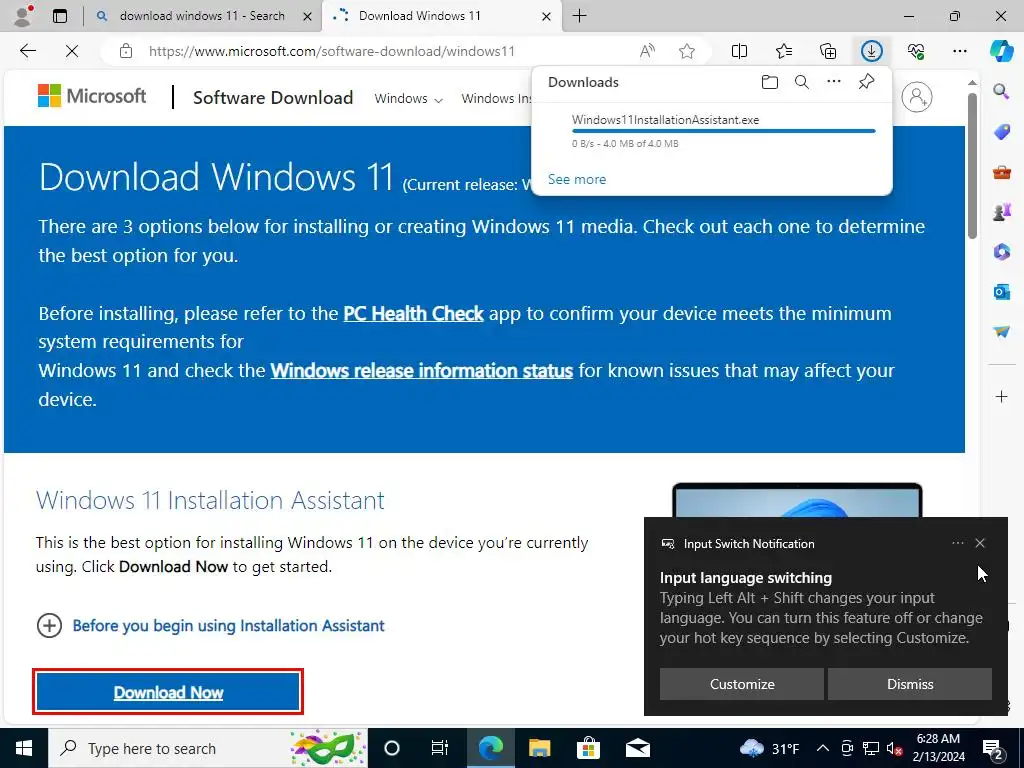Add this page to favorites star

(686, 51)
